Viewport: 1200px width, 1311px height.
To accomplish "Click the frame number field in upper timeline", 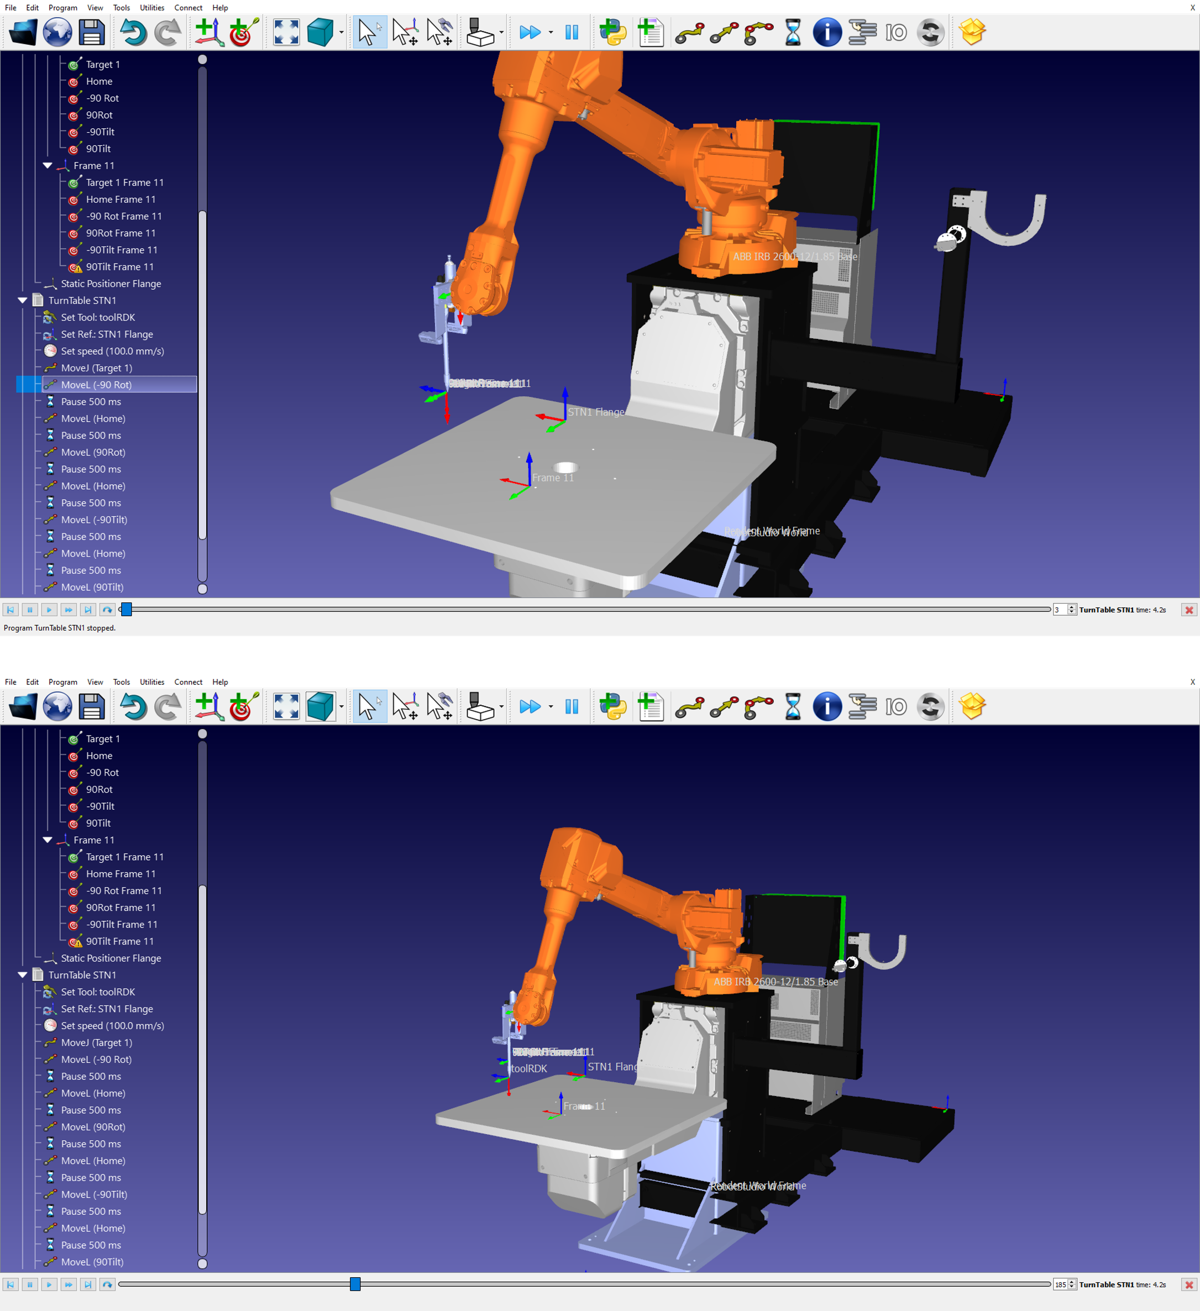I will coord(1059,610).
